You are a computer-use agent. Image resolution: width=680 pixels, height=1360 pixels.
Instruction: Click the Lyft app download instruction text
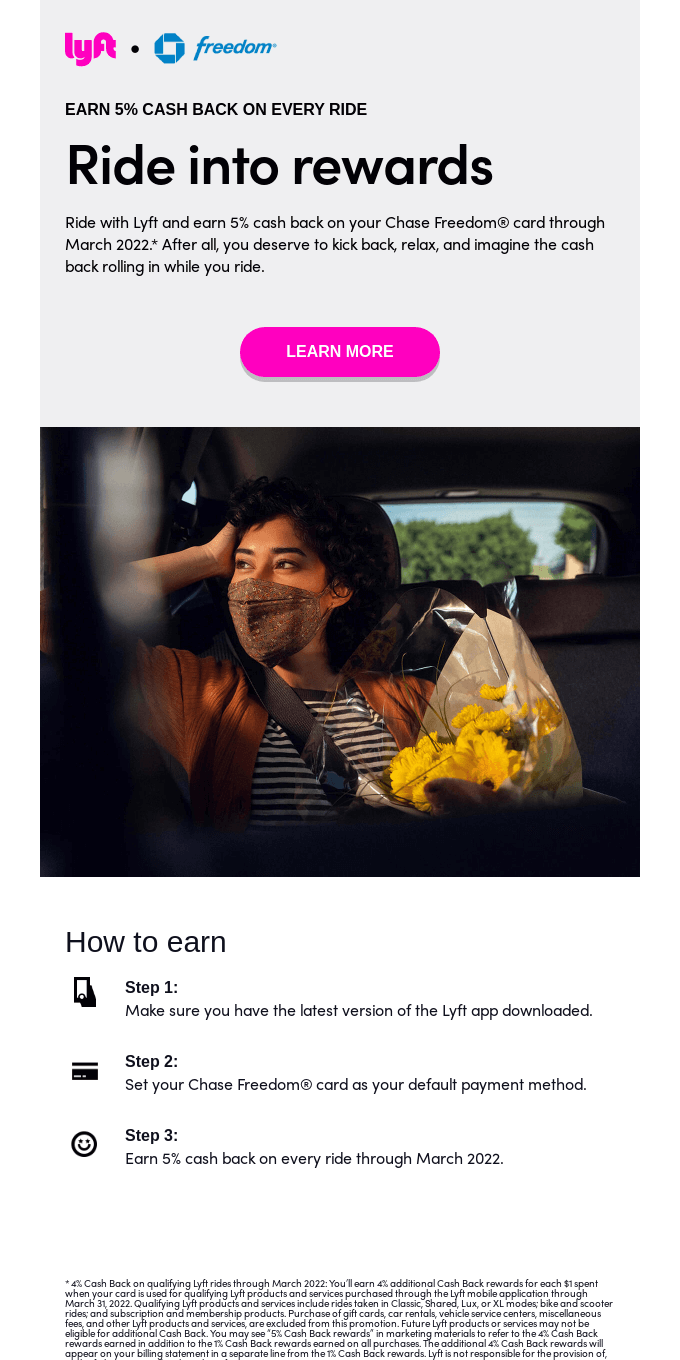(359, 1011)
